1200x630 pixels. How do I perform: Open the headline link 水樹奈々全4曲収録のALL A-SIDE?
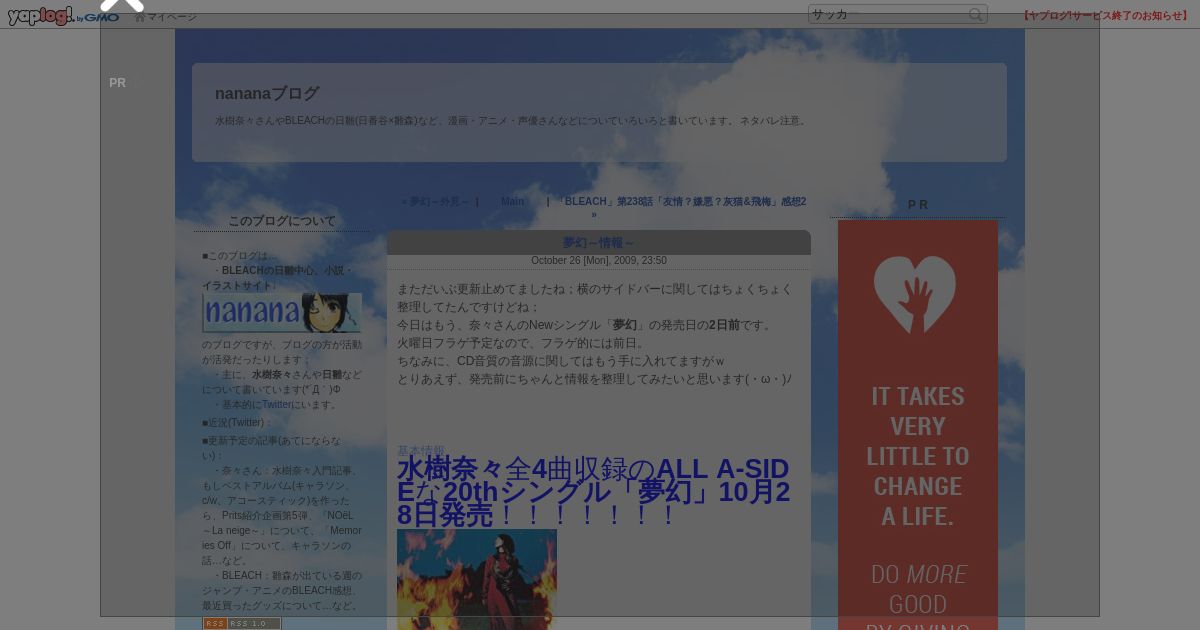point(594,492)
